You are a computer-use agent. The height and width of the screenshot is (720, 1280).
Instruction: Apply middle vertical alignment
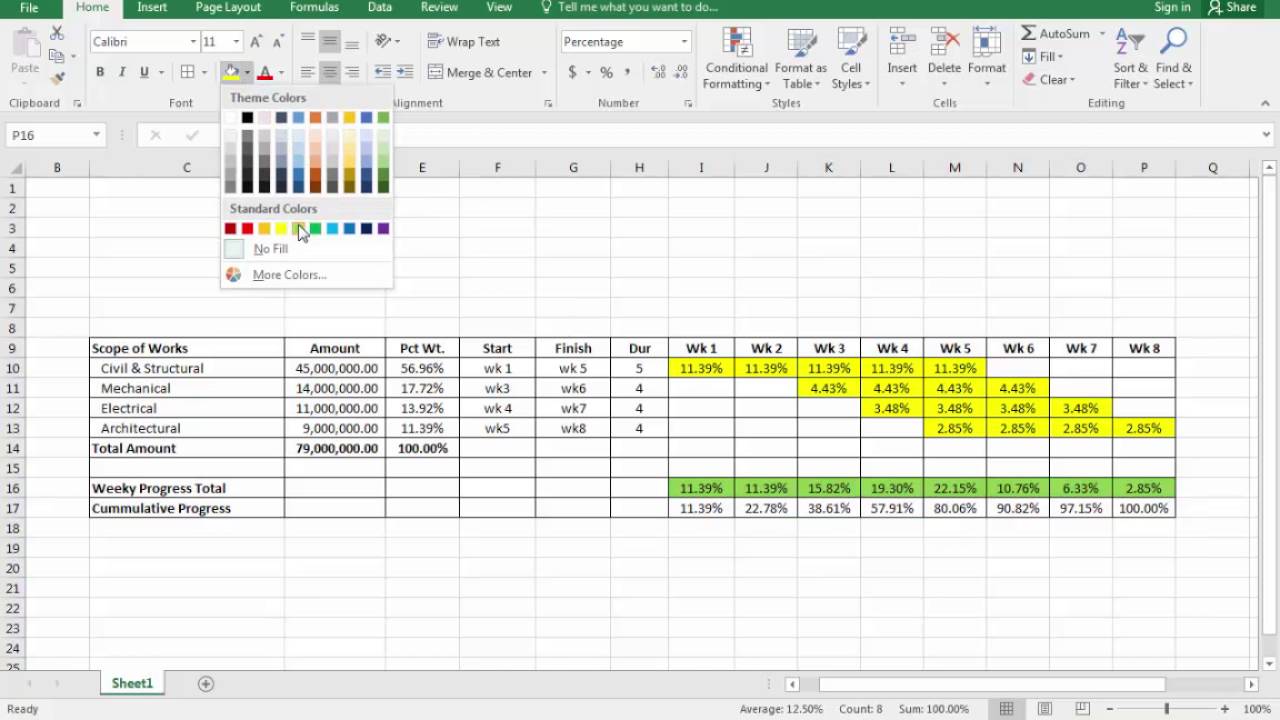click(329, 42)
